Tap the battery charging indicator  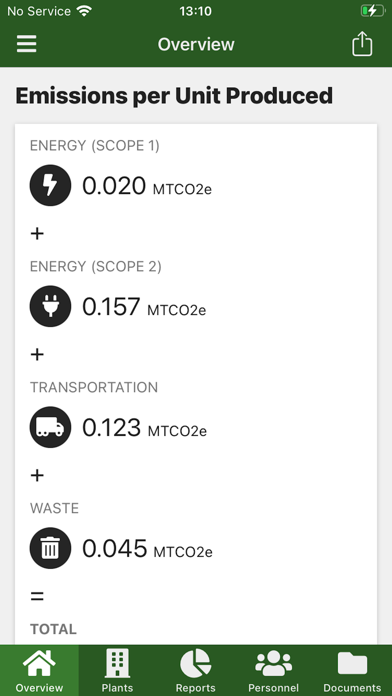click(x=372, y=11)
